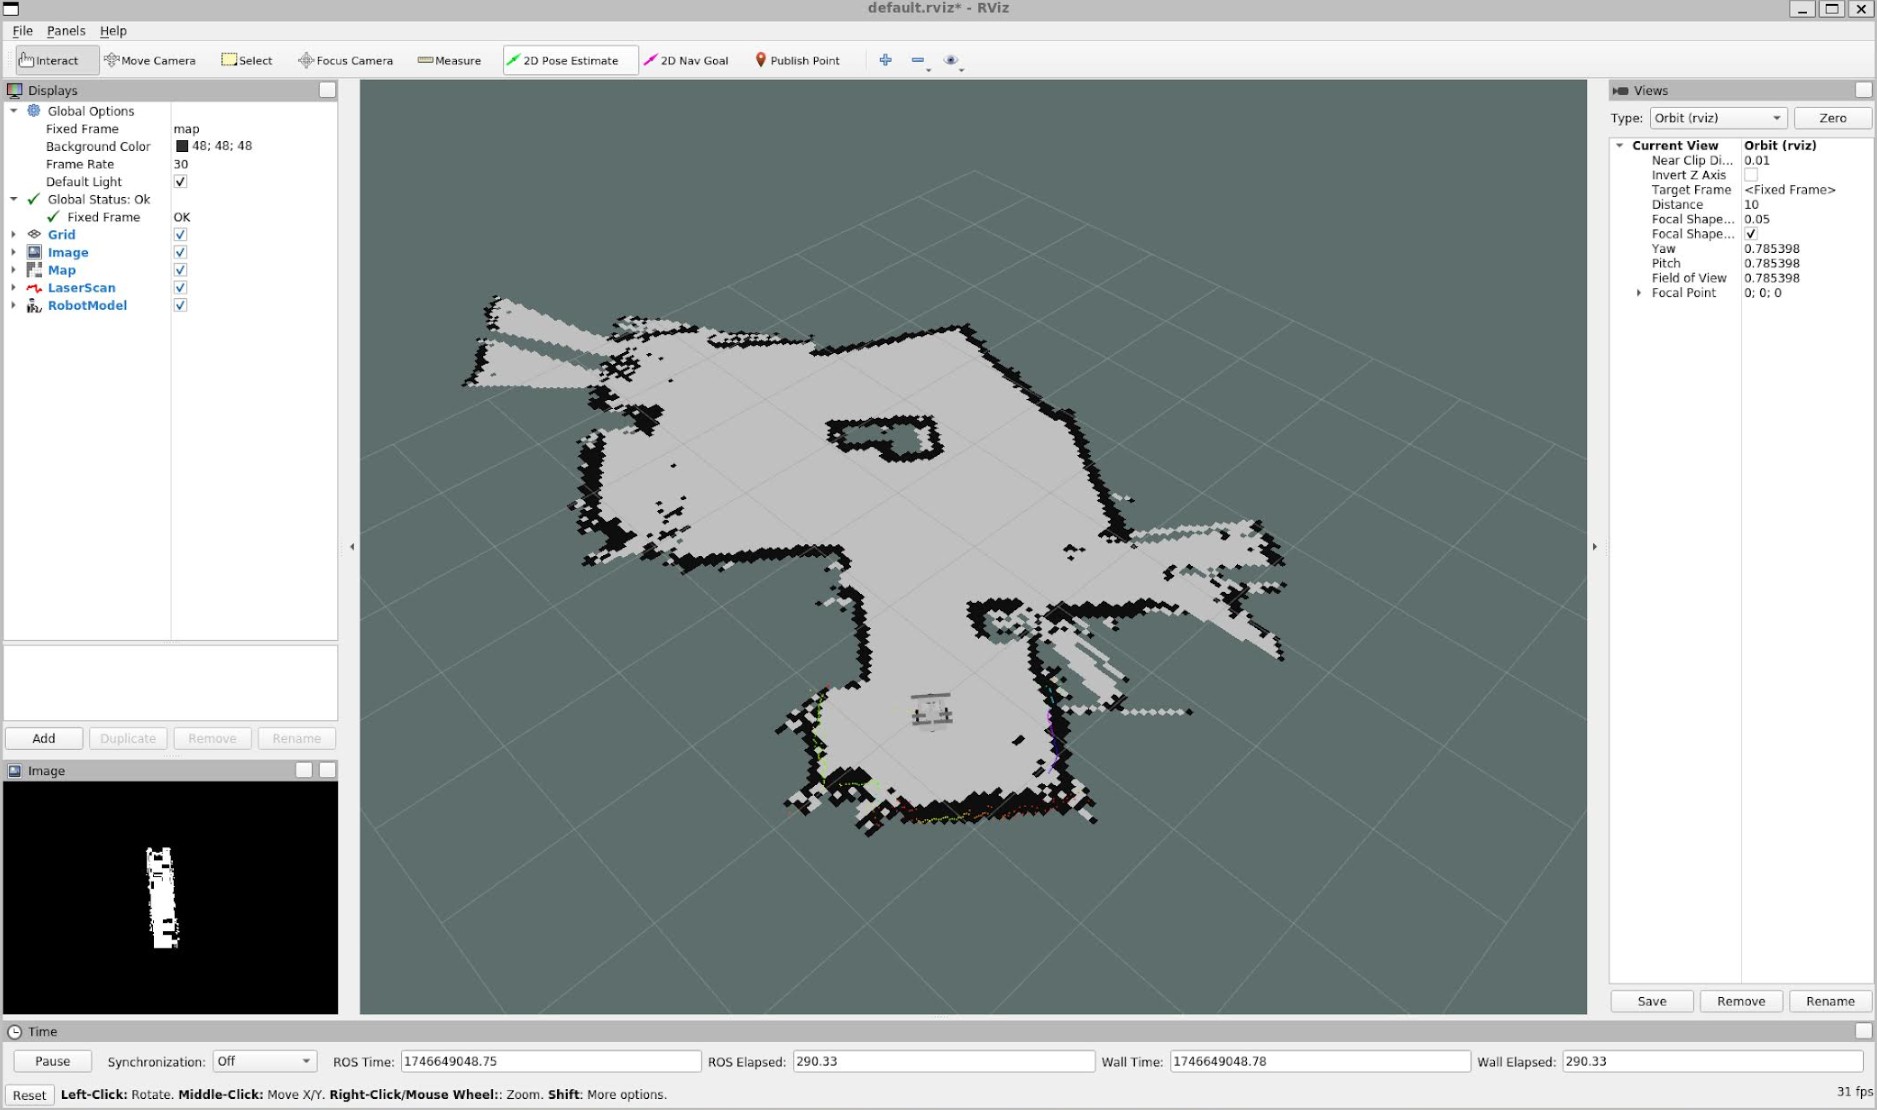The width and height of the screenshot is (1877, 1110).
Task: Activate the Focus Camera tool
Action: coord(345,60)
